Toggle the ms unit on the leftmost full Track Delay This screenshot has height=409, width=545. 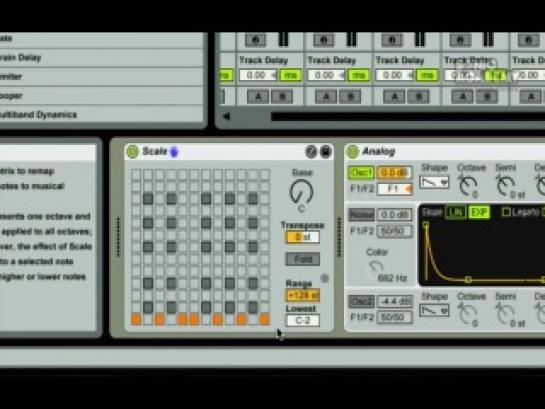(x=290, y=75)
